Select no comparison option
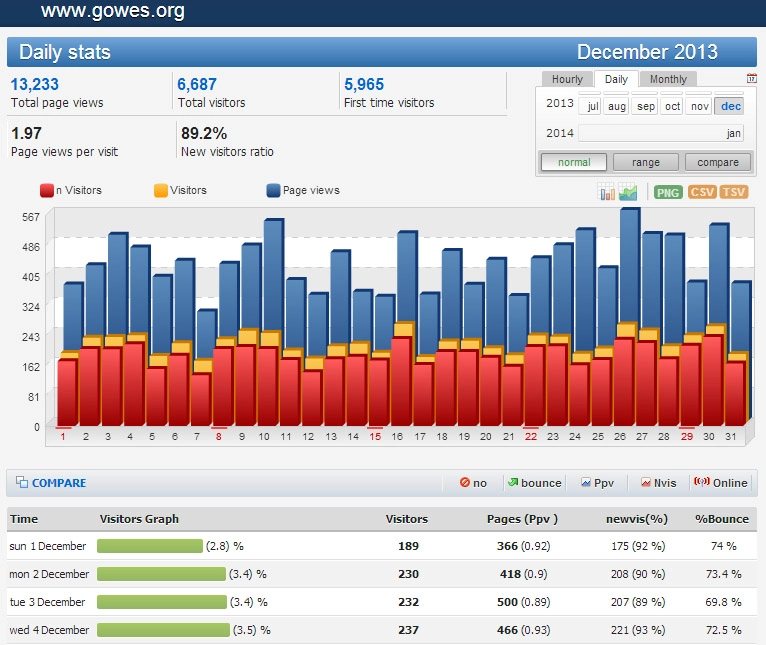 tap(473, 483)
